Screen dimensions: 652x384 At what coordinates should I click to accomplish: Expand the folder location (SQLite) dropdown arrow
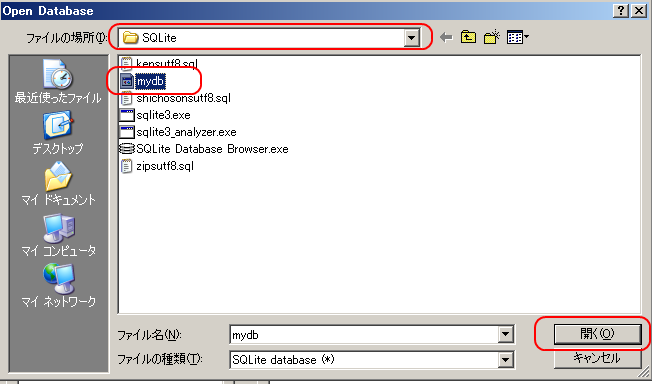tap(411, 38)
